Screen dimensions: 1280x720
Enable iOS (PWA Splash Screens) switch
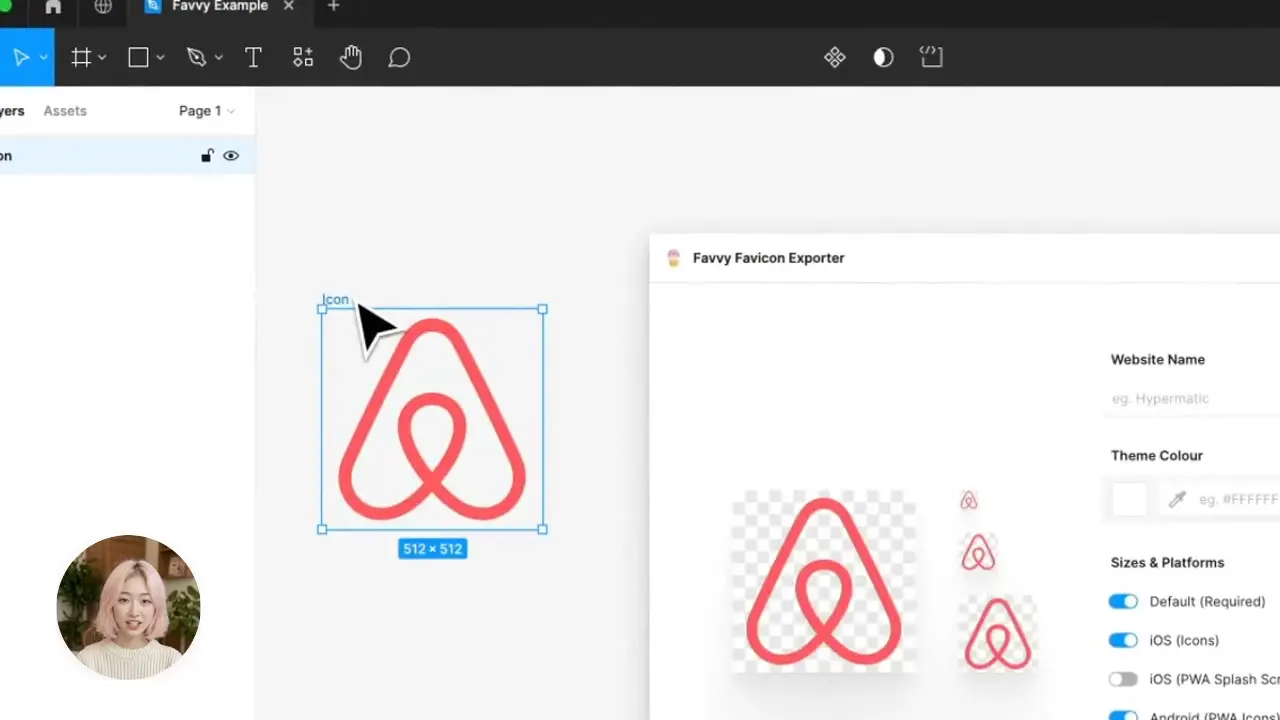click(x=1123, y=679)
